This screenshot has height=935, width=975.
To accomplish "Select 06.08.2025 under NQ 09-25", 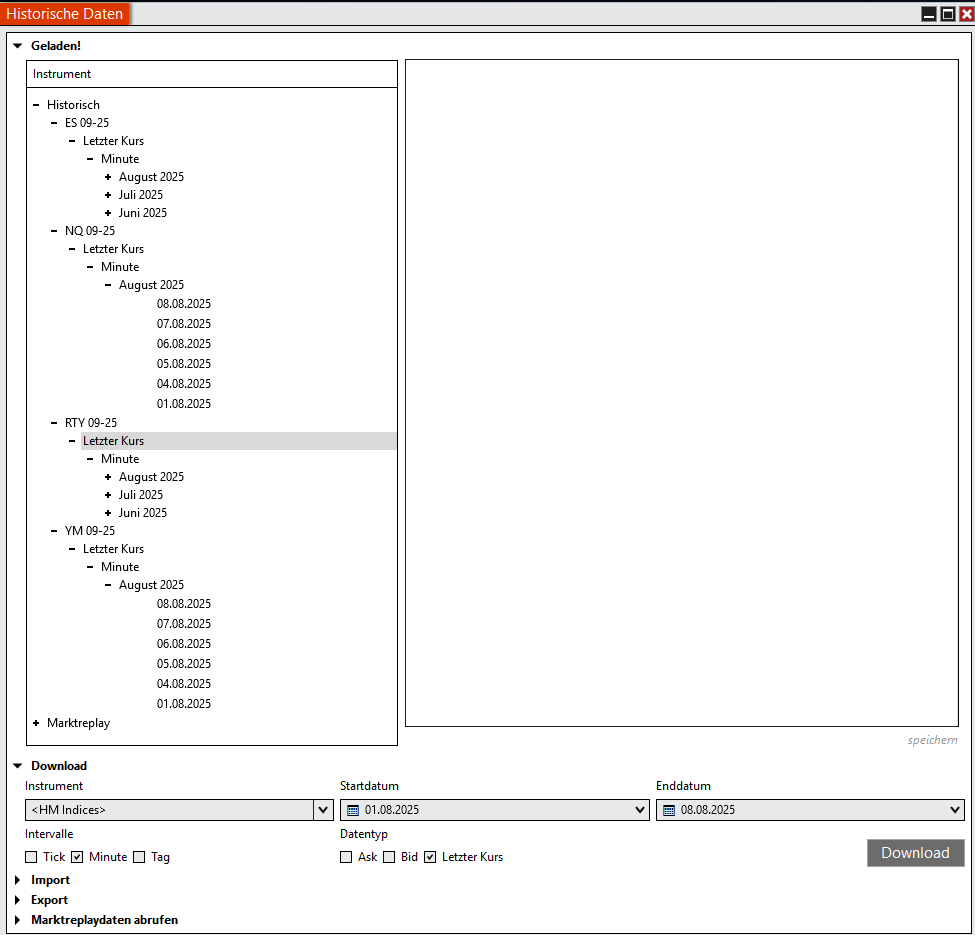I will (x=184, y=344).
